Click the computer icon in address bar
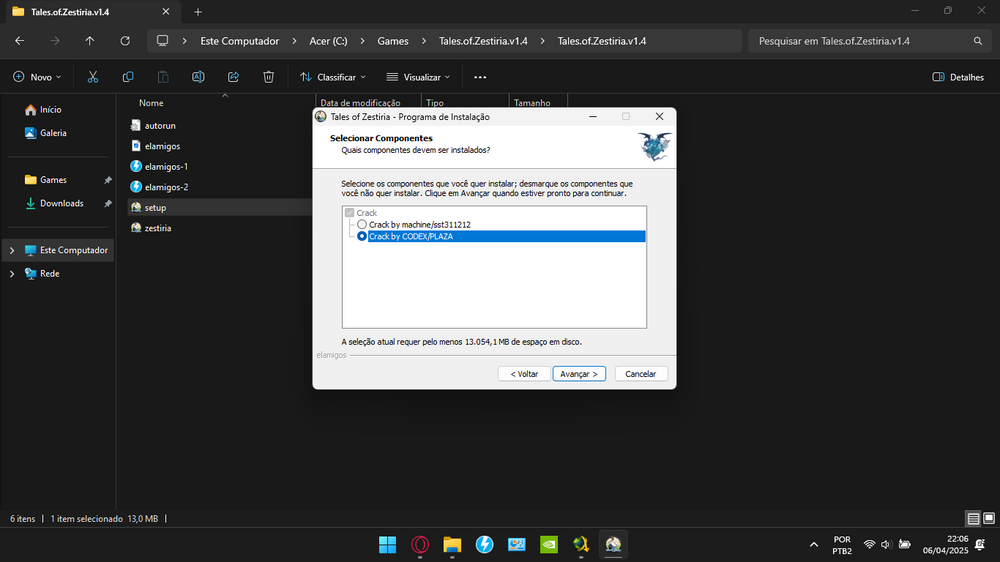1000x562 pixels. 163,41
